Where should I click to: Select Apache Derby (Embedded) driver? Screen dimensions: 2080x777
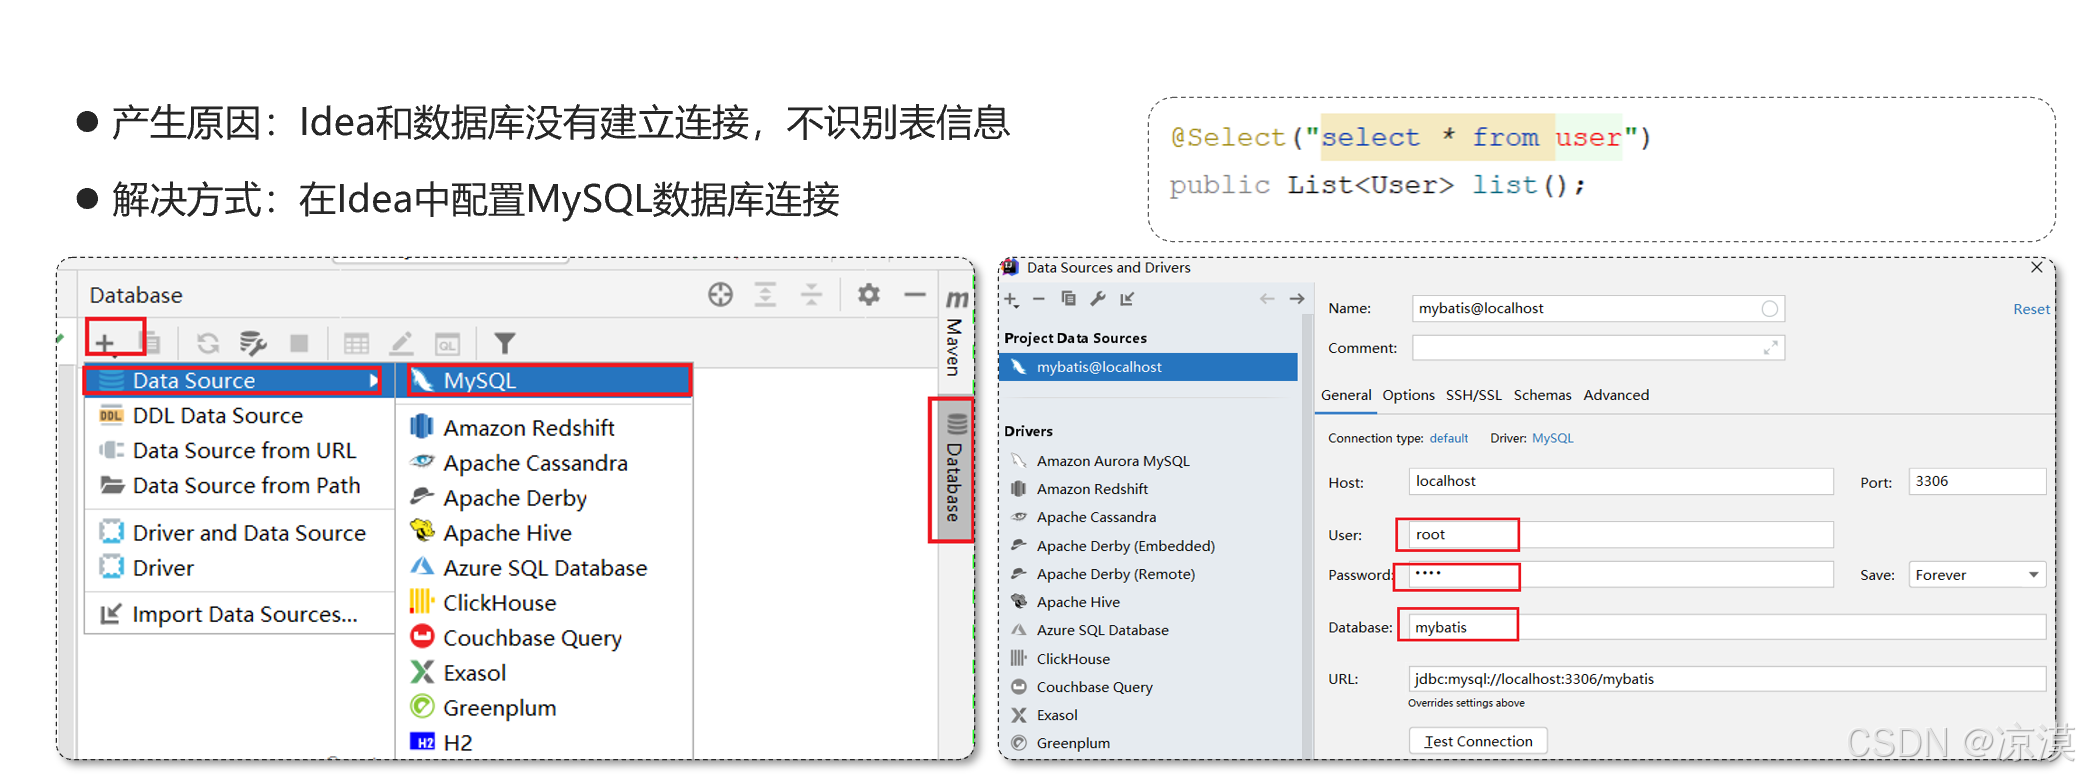(1125, 546)
